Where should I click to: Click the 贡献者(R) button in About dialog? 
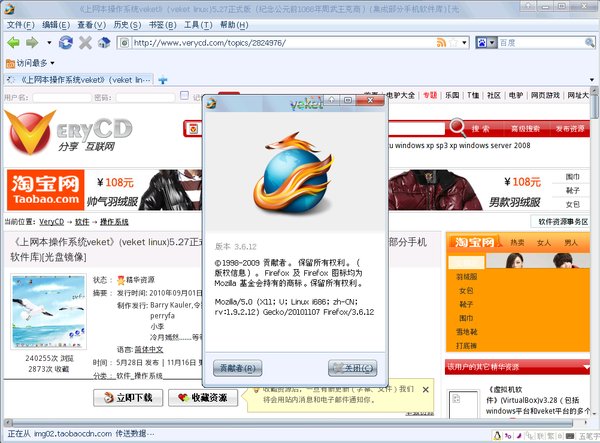click(x=237, y=368)
